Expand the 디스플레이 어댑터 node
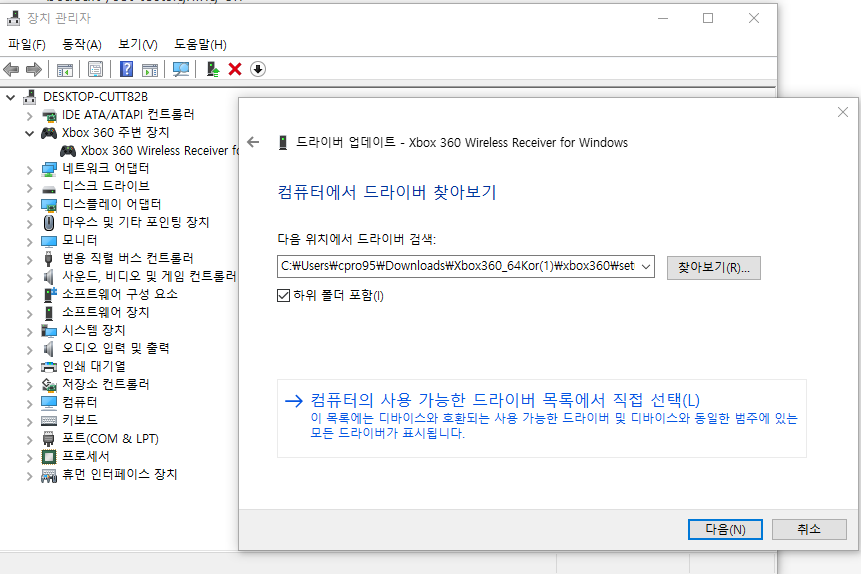 30,205
